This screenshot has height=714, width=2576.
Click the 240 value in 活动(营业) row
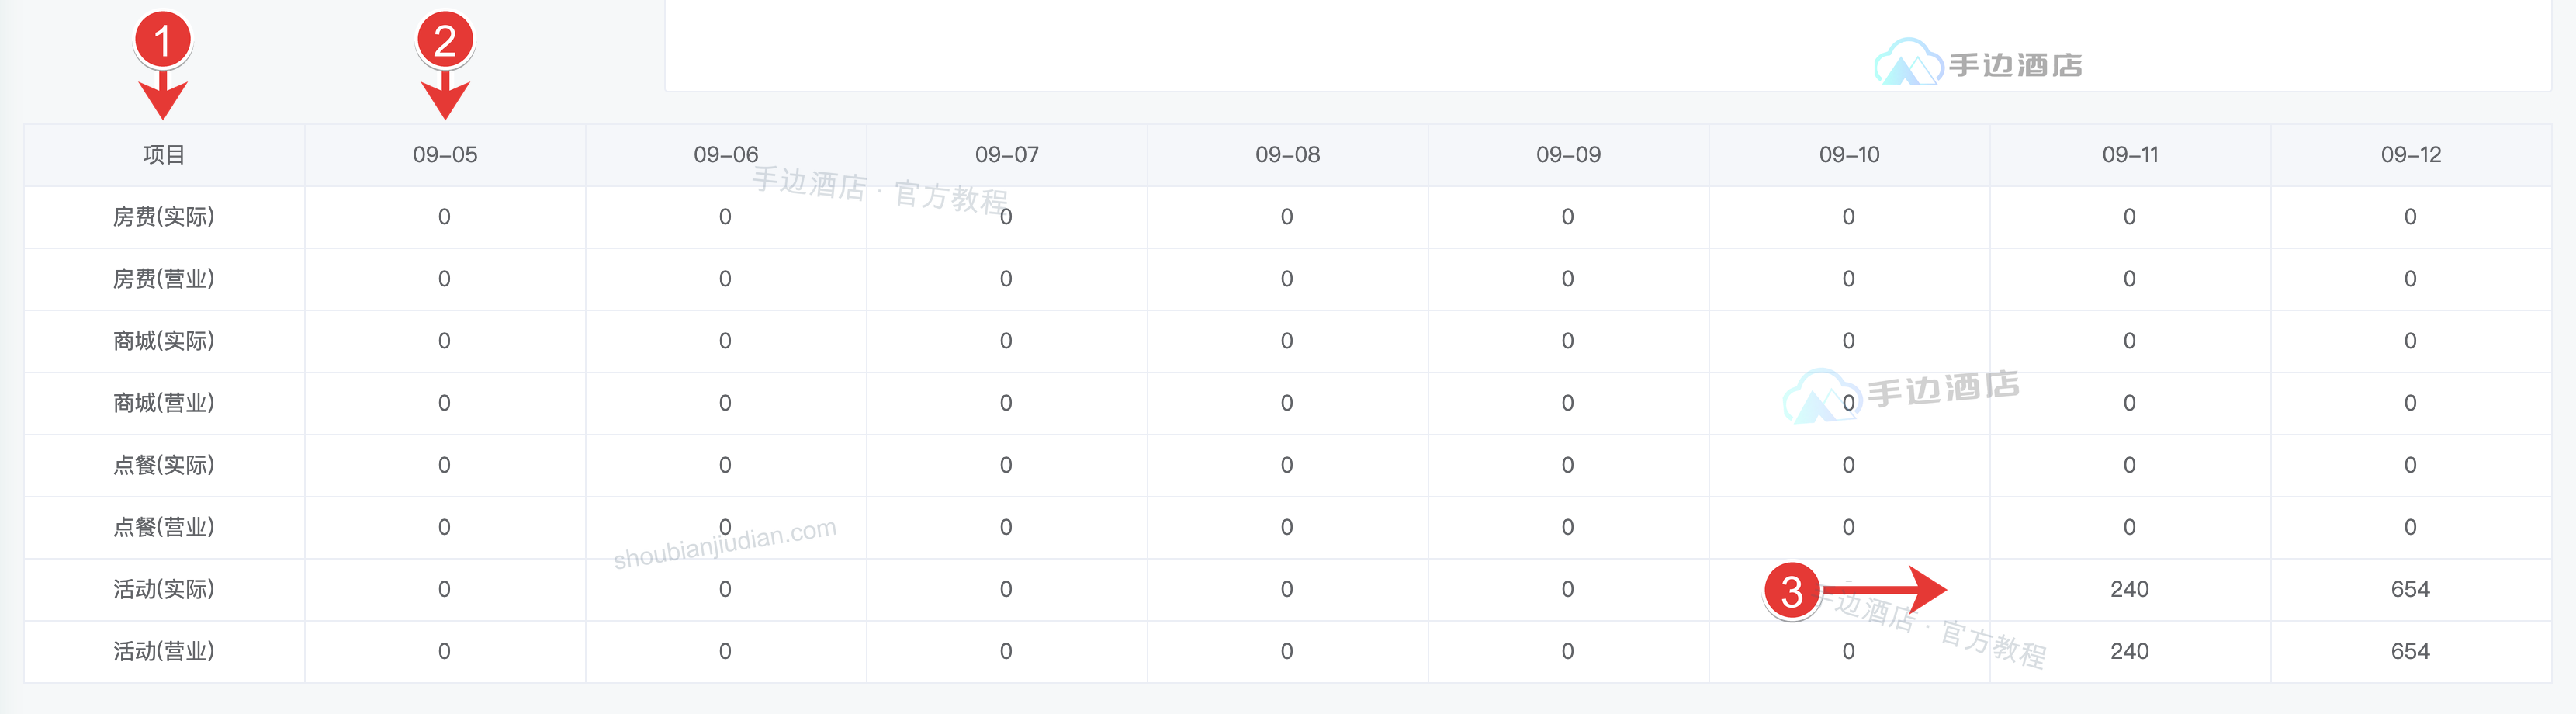(x=2130, y=651)
